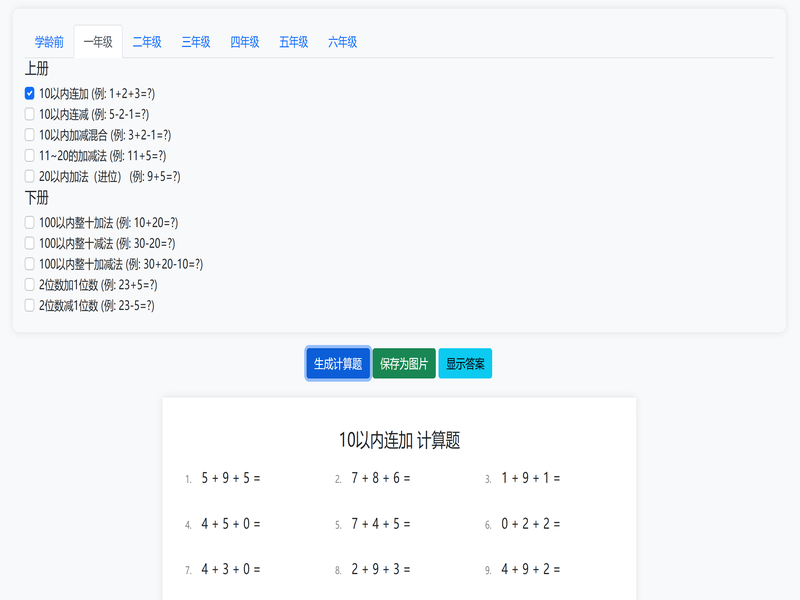Click problem 7: 4 + 3 + 0 =
This screenshot has height=600, width=800.
(231, 569)
